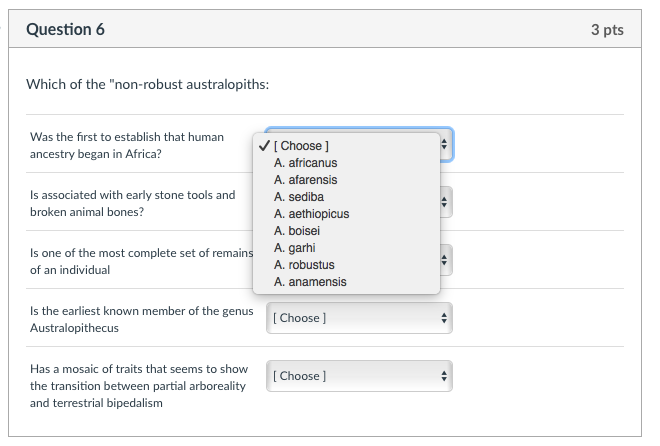Image resolution: width=660 pixels, height=446 pixels.
Task: Click the early stone tools prompt text
Action: 132,203
